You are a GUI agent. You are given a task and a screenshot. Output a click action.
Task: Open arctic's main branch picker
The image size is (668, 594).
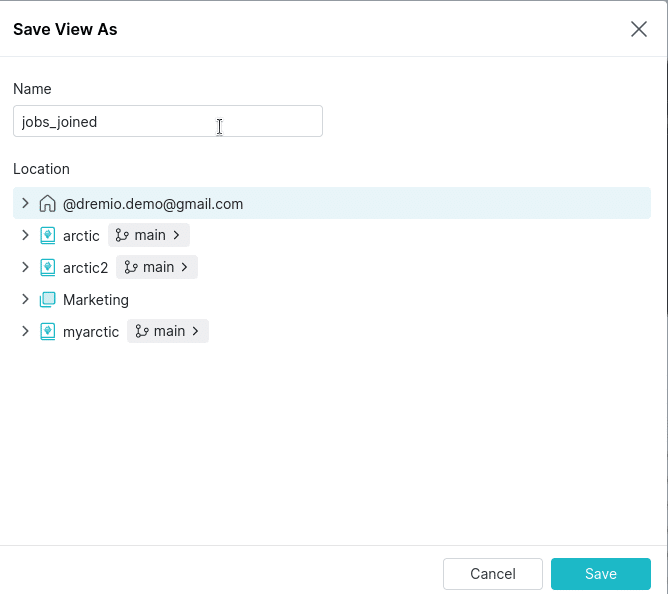(x=149, y=235)
